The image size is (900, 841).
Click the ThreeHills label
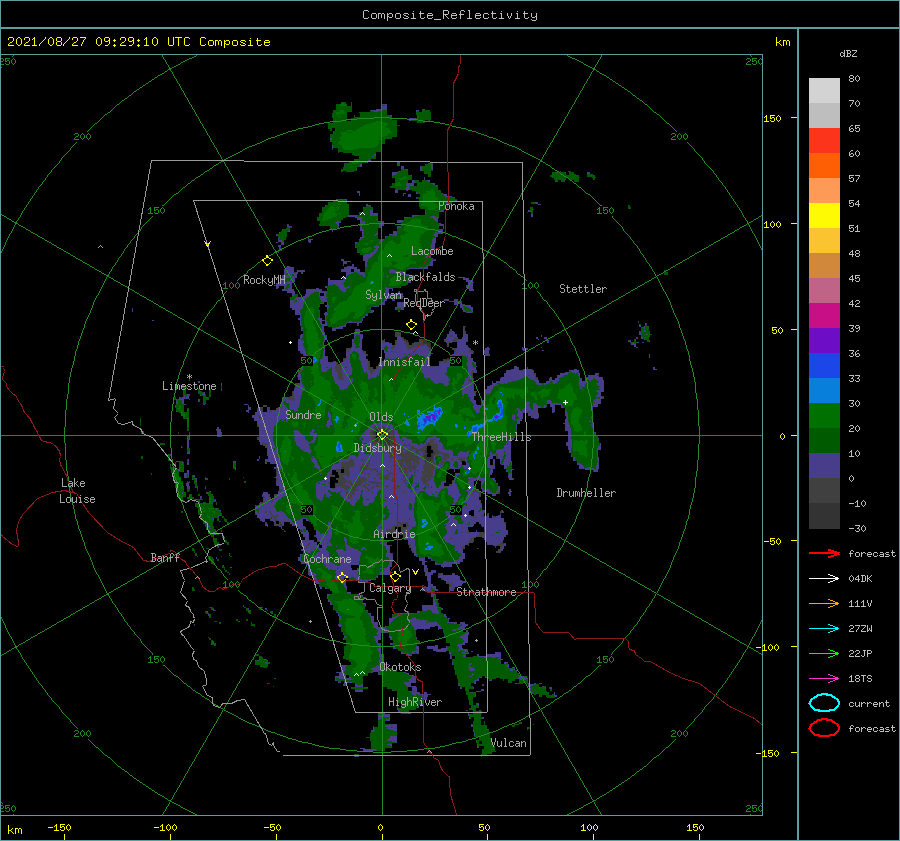click(x=502, y=437)
